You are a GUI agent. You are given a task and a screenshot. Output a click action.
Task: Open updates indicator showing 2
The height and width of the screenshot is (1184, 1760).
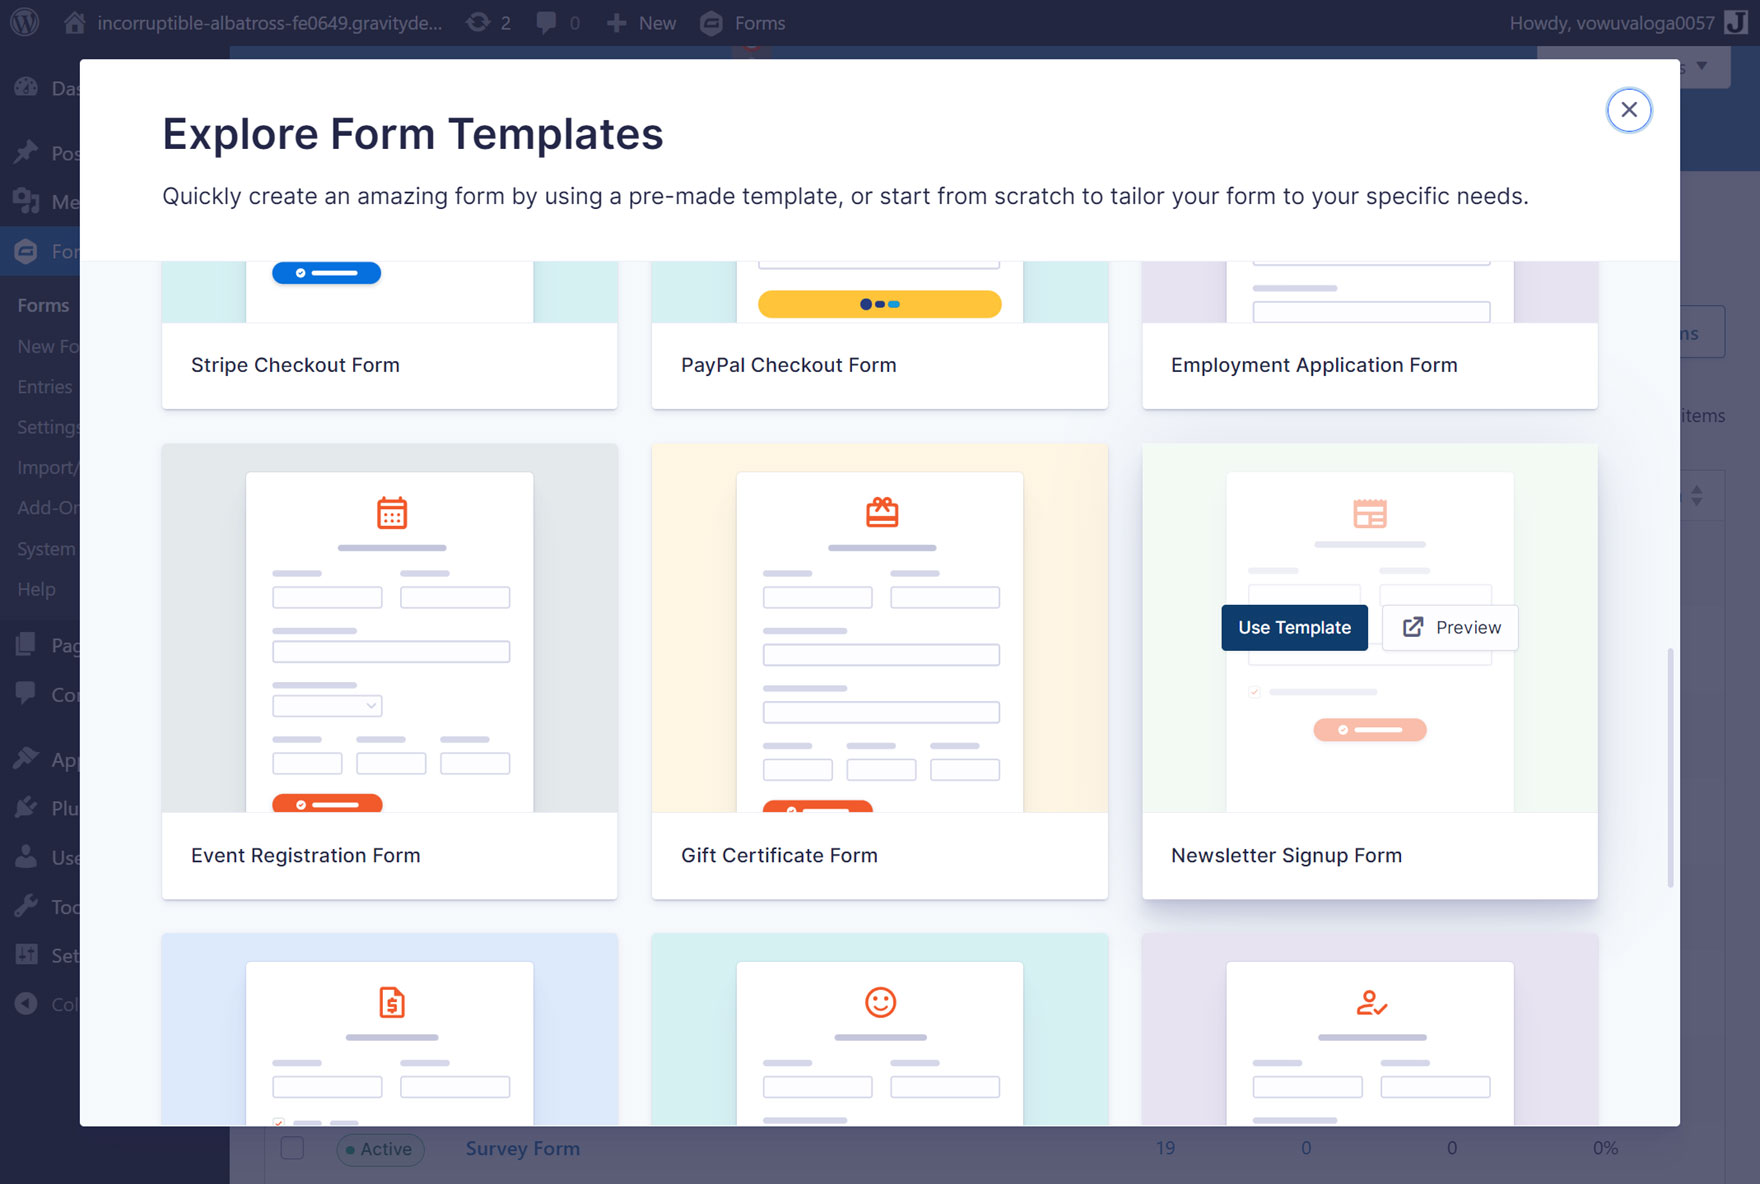point(488,22)
